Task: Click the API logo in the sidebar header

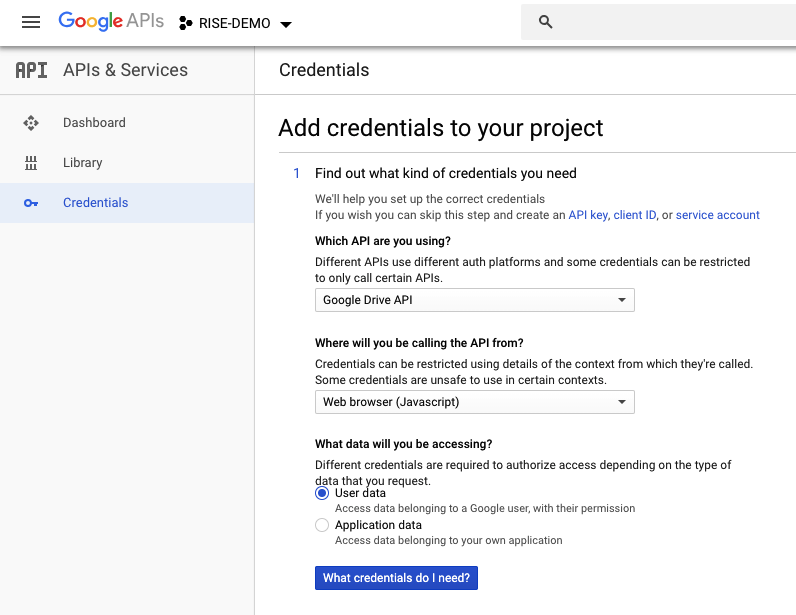Action: pos(31,70)
